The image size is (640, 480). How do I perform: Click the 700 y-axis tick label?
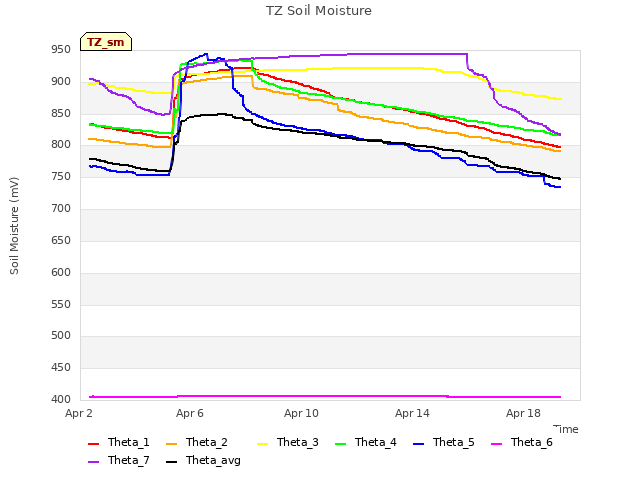pyautogui.click(x=61, y=209)
